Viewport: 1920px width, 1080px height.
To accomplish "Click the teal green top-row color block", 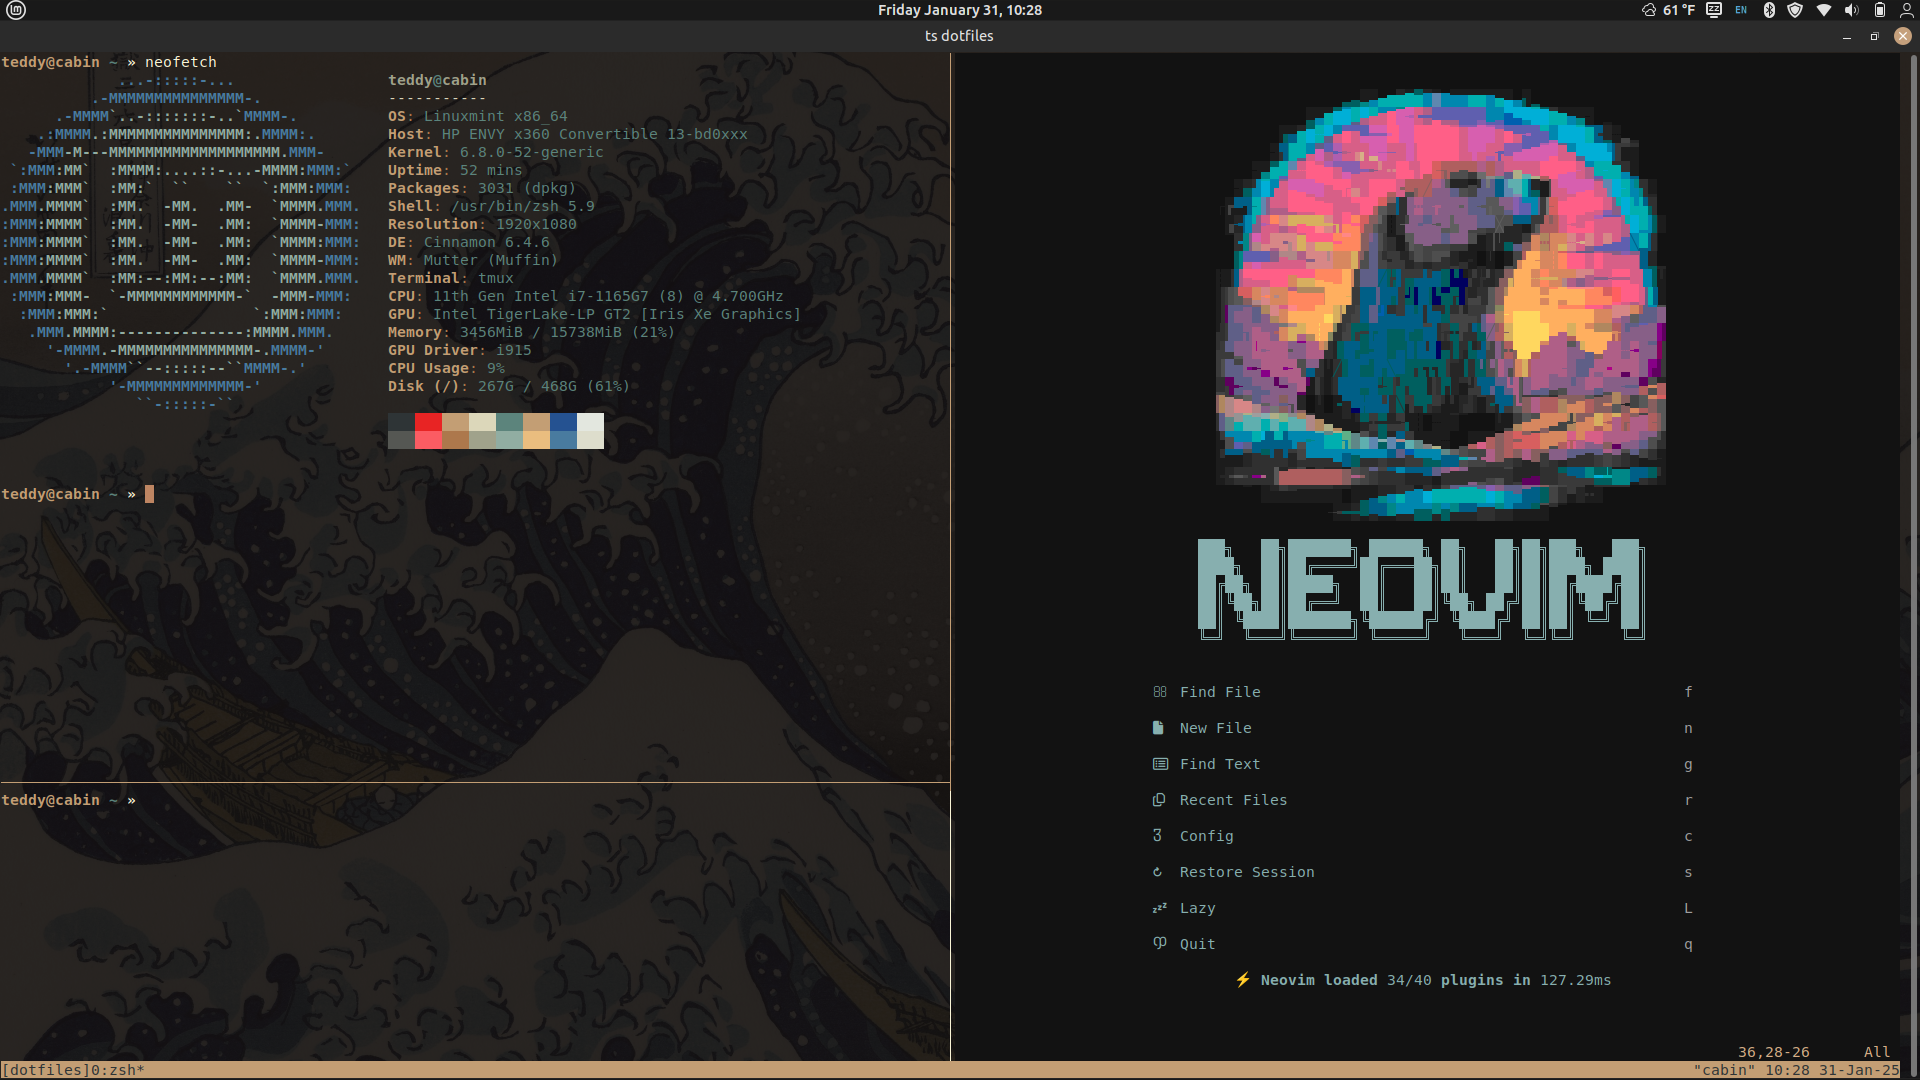I will pos(509,422).
